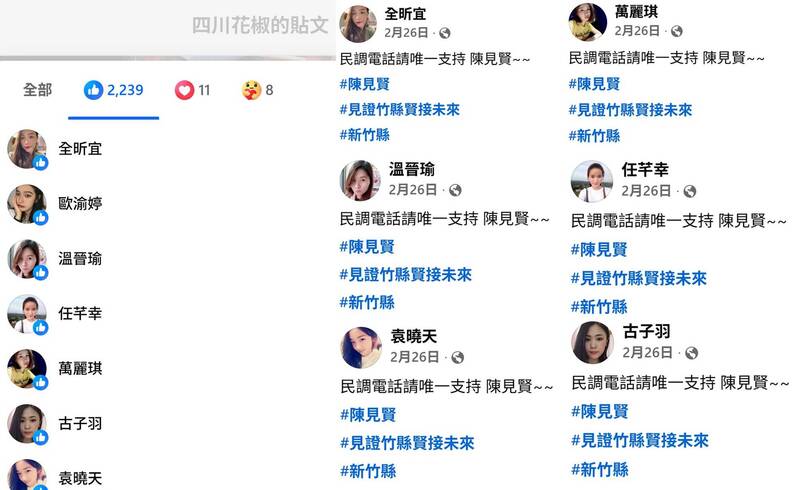Open the Like reactions tab showing 2,239
The width and height of the screenshot is (800, 490).
[x=113, y=90]
